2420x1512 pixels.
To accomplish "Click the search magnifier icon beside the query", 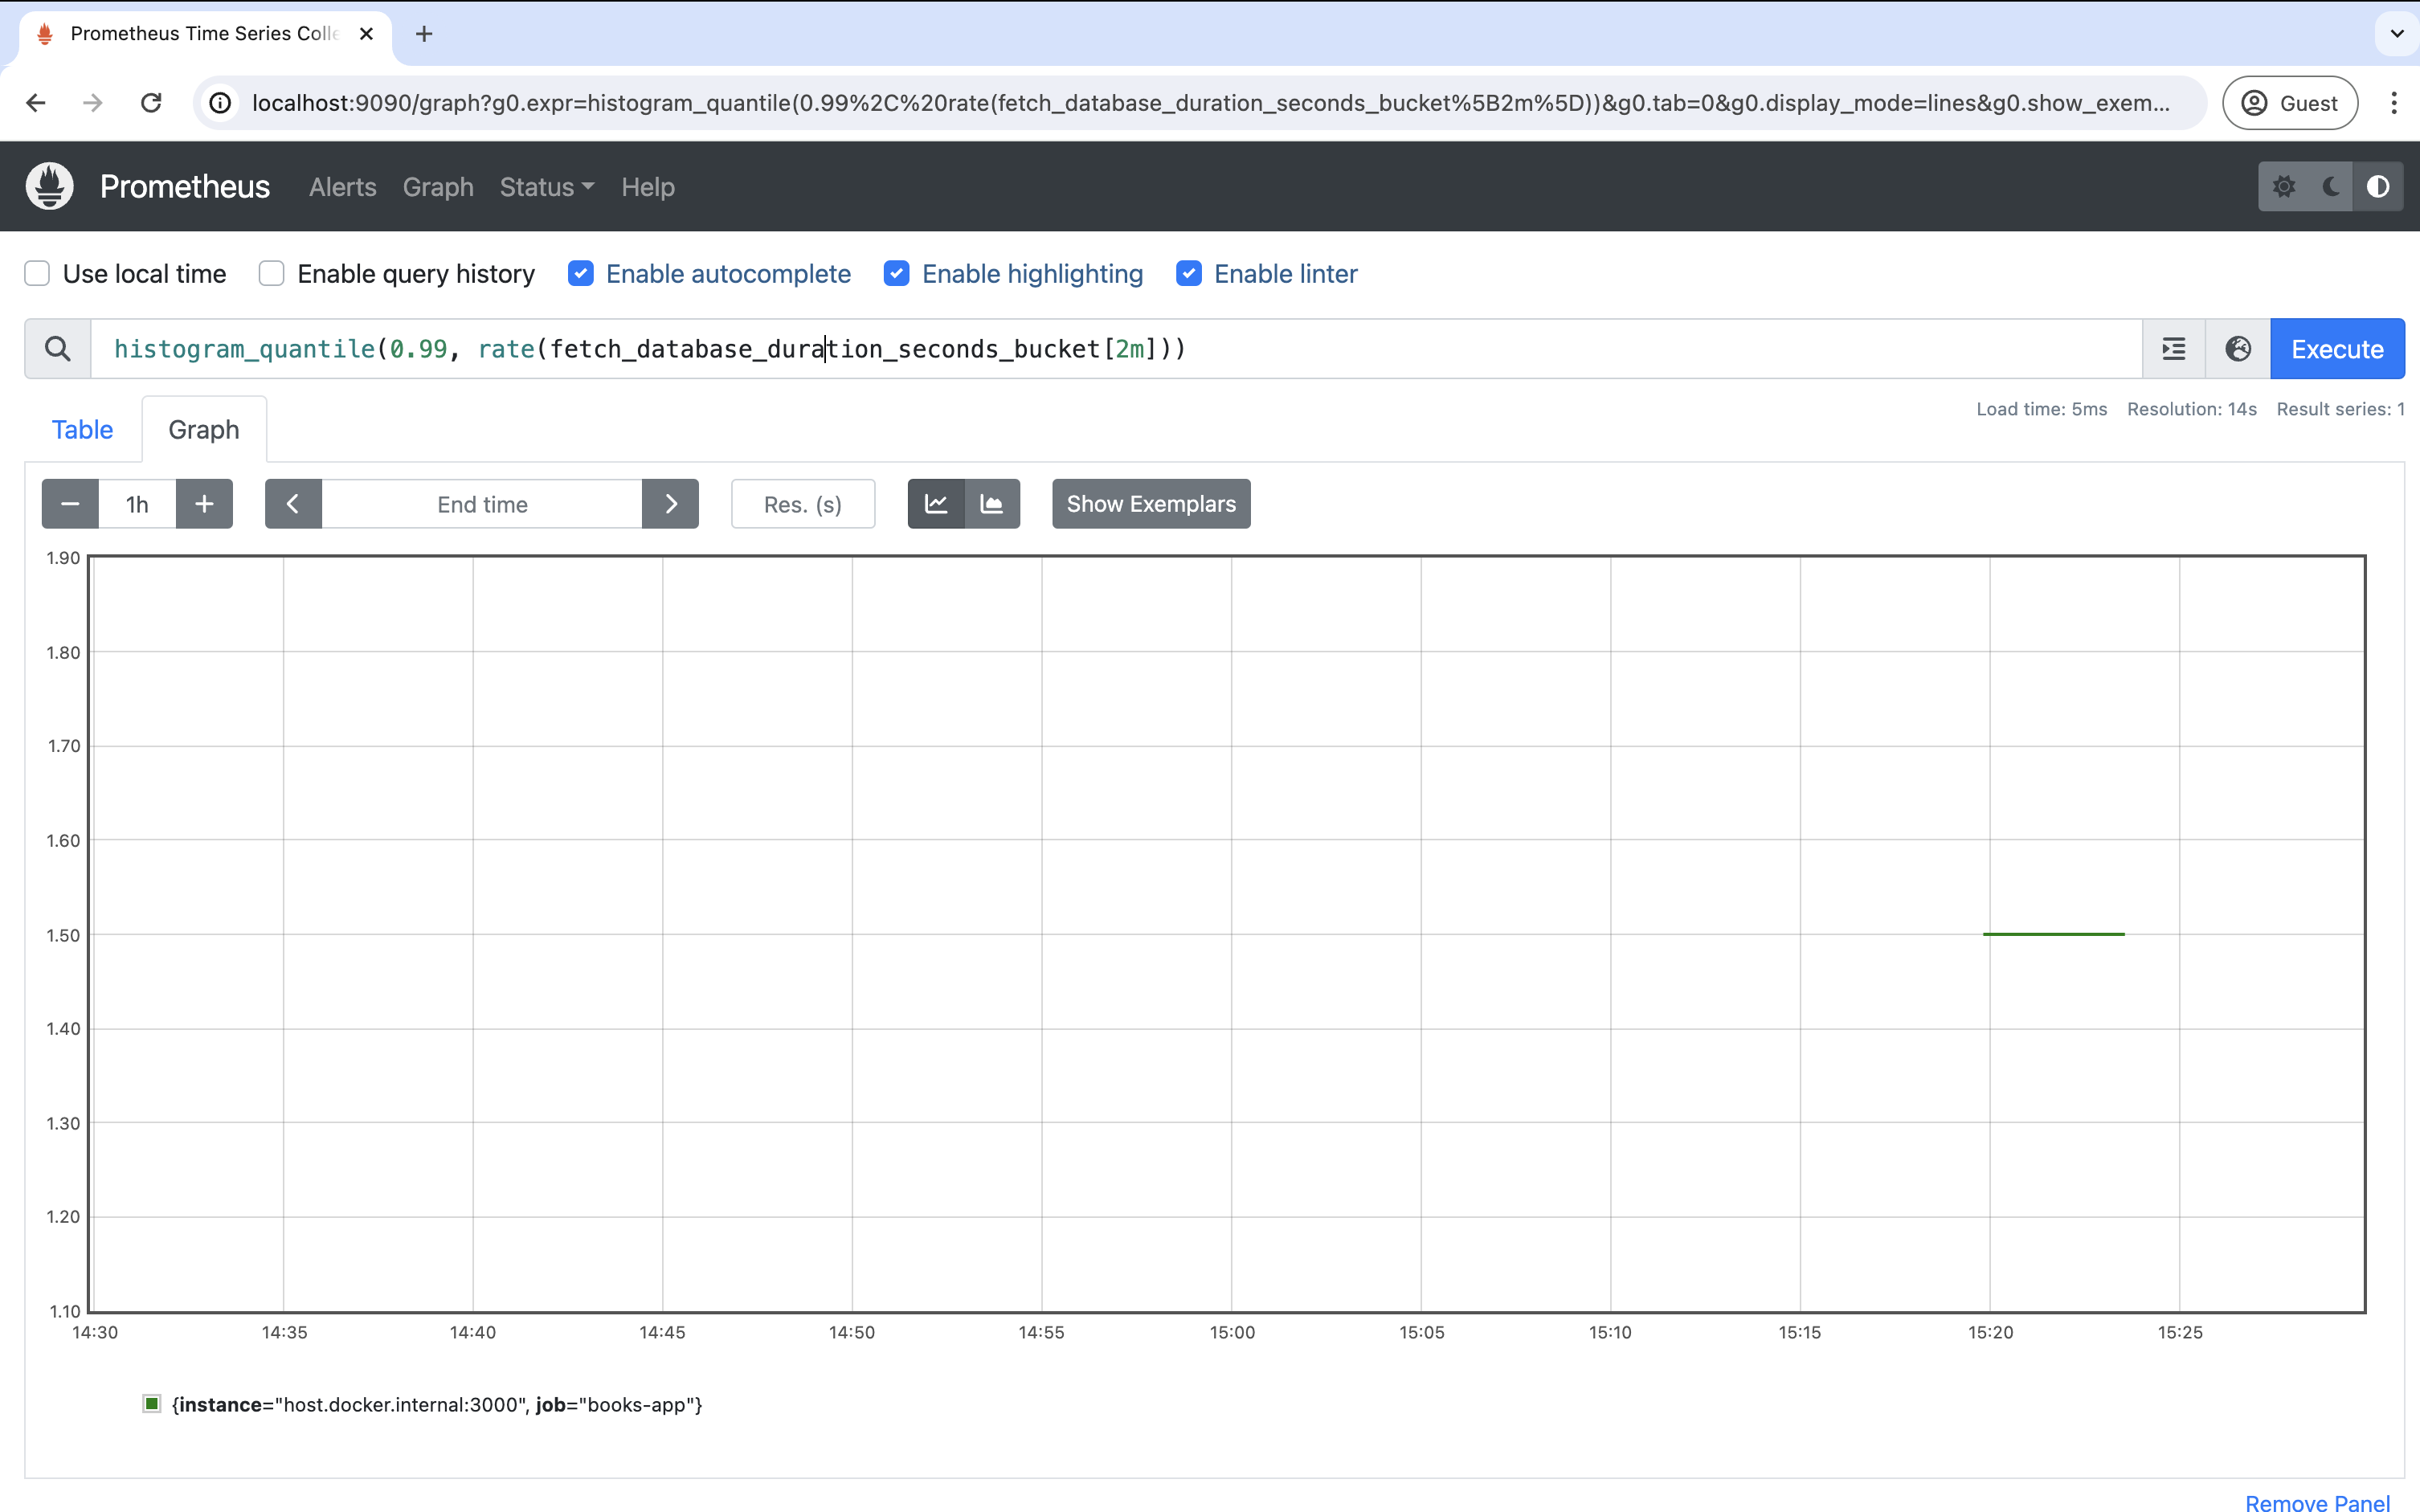I will (x=58, y=349).
